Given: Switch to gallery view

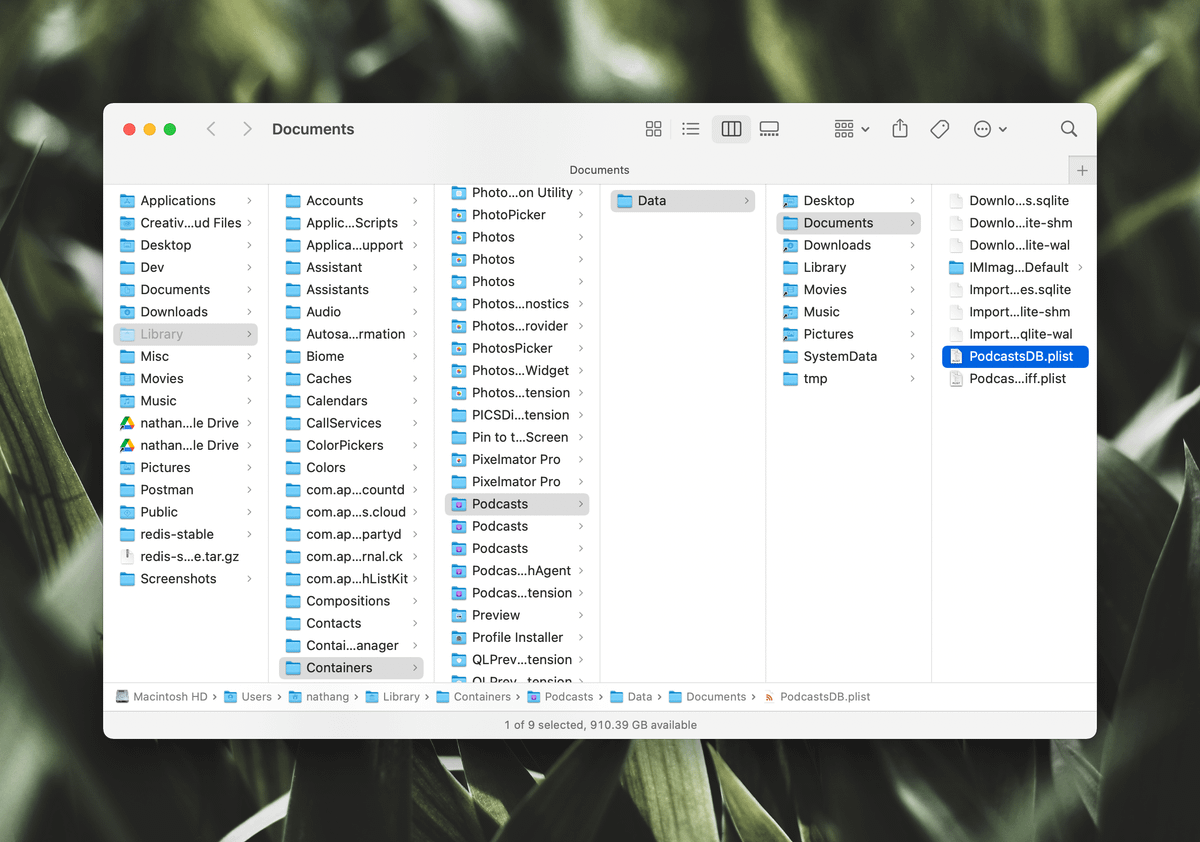Looking at the screenshot, I should tap(769, 129).
